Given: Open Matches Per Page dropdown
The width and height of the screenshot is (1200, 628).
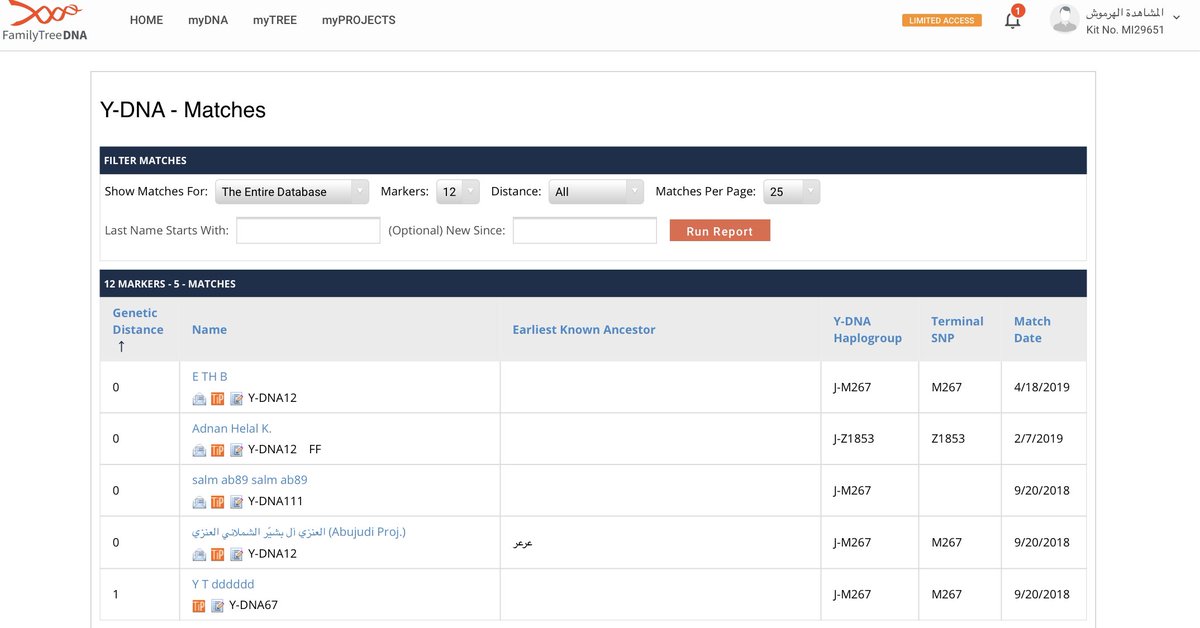Looking at the screenshot, I should point(791,191).
